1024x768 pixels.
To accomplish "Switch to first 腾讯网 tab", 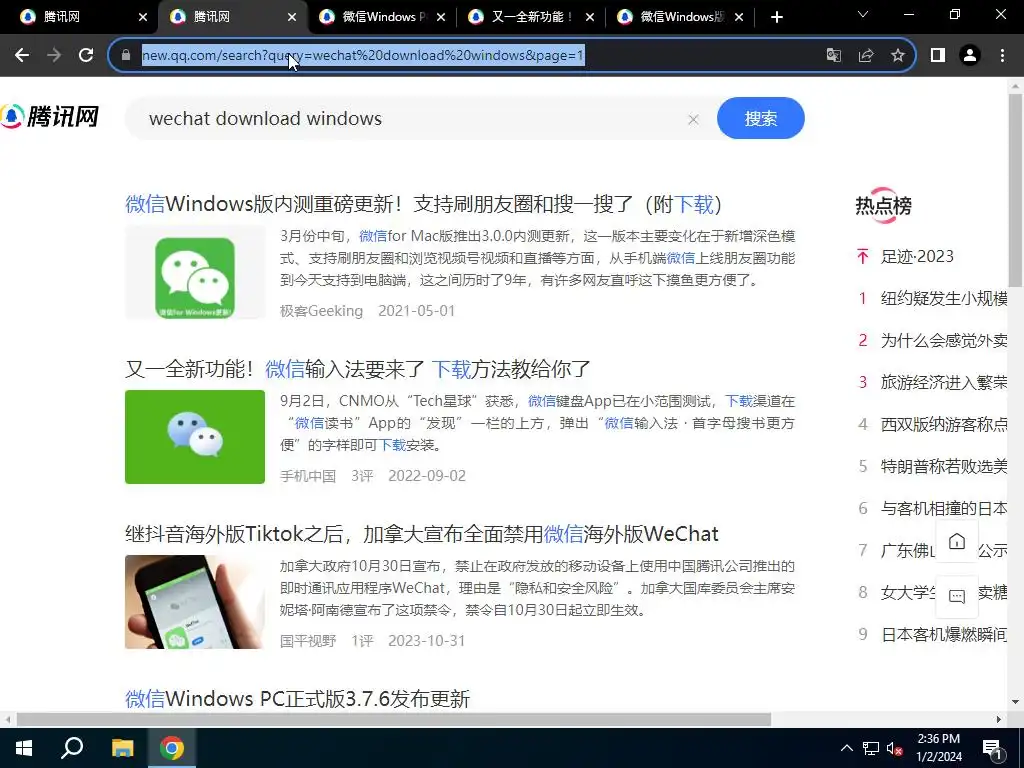I will point(78,17).
